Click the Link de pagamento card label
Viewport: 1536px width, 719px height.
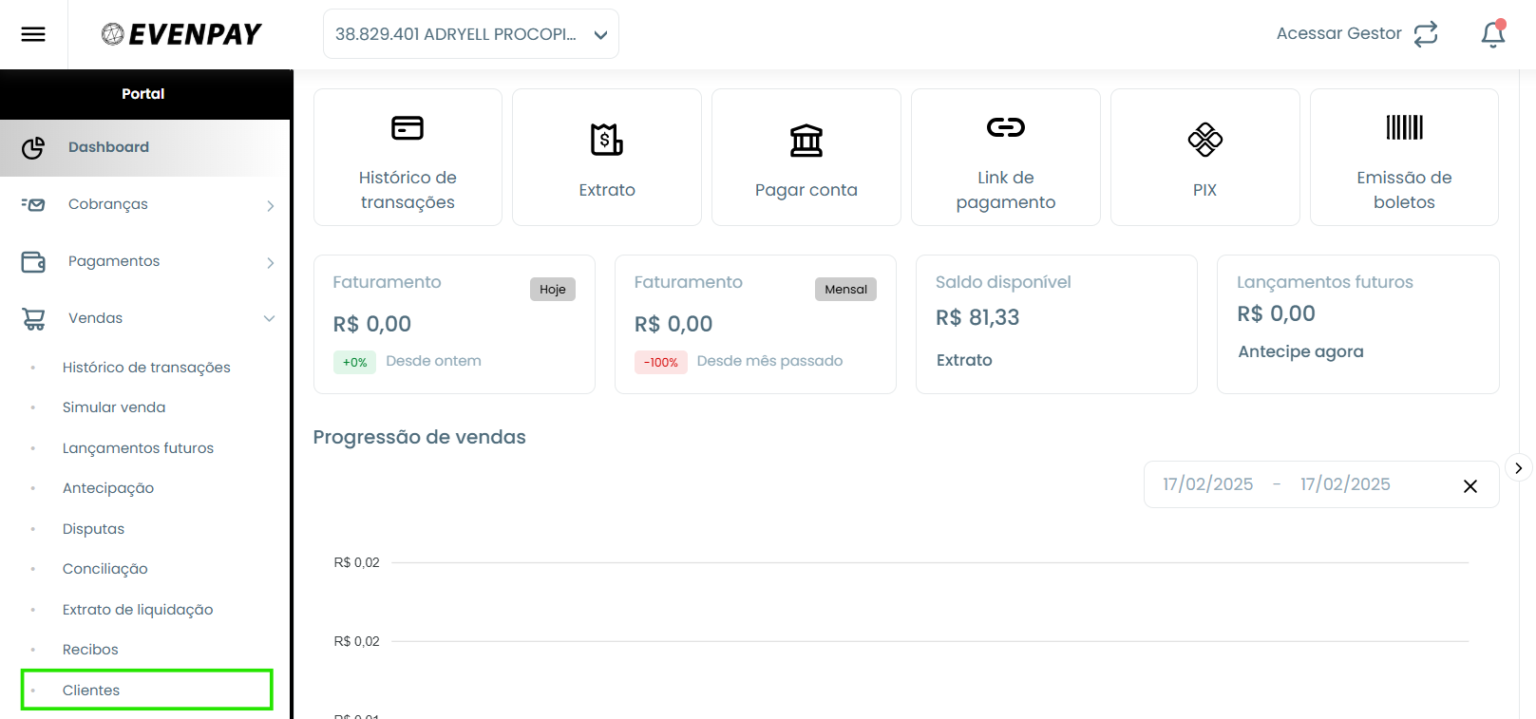(x=1005, y=190)
